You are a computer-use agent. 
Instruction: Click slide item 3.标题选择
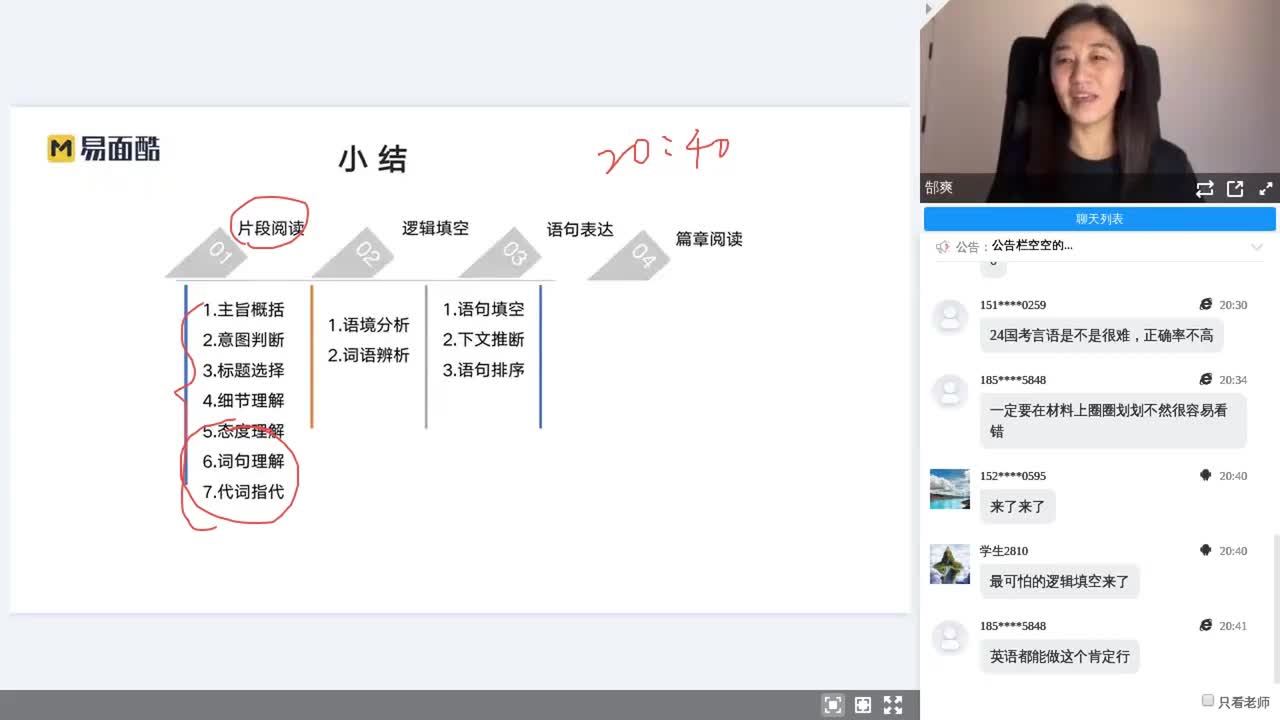point(243,370)
